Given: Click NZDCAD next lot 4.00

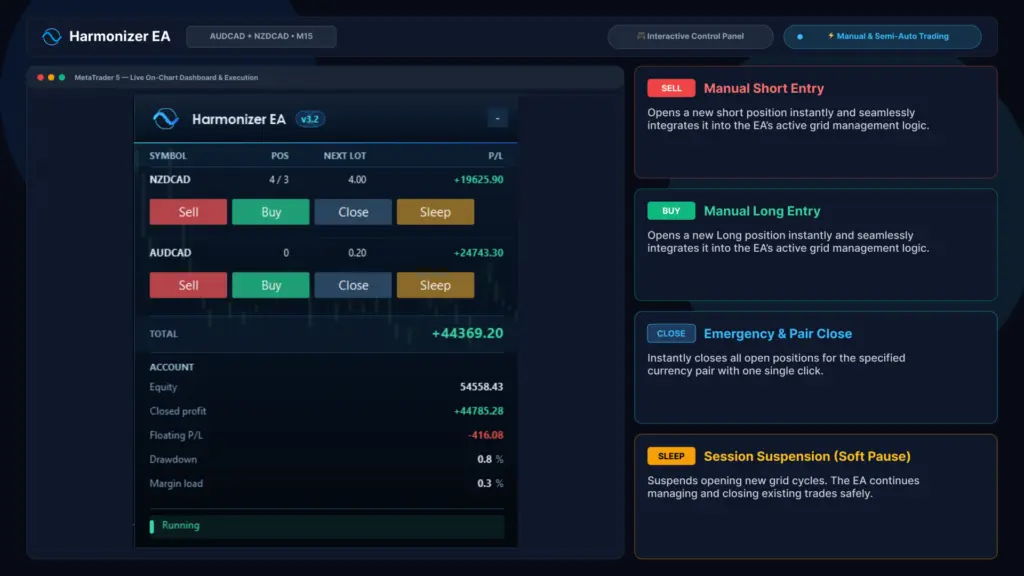Looking at the screenshot, I should [x=357, y=180].
